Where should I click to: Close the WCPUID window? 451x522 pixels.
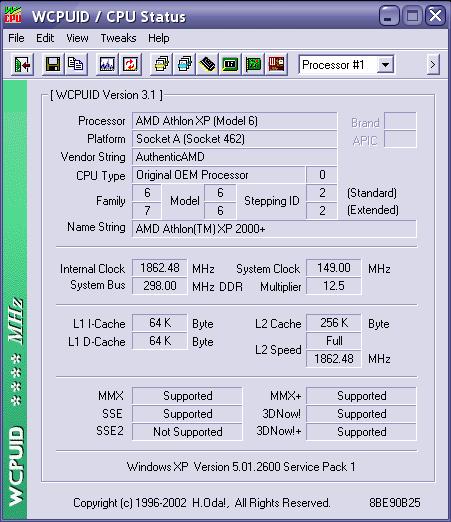click(x=435, y=16)
